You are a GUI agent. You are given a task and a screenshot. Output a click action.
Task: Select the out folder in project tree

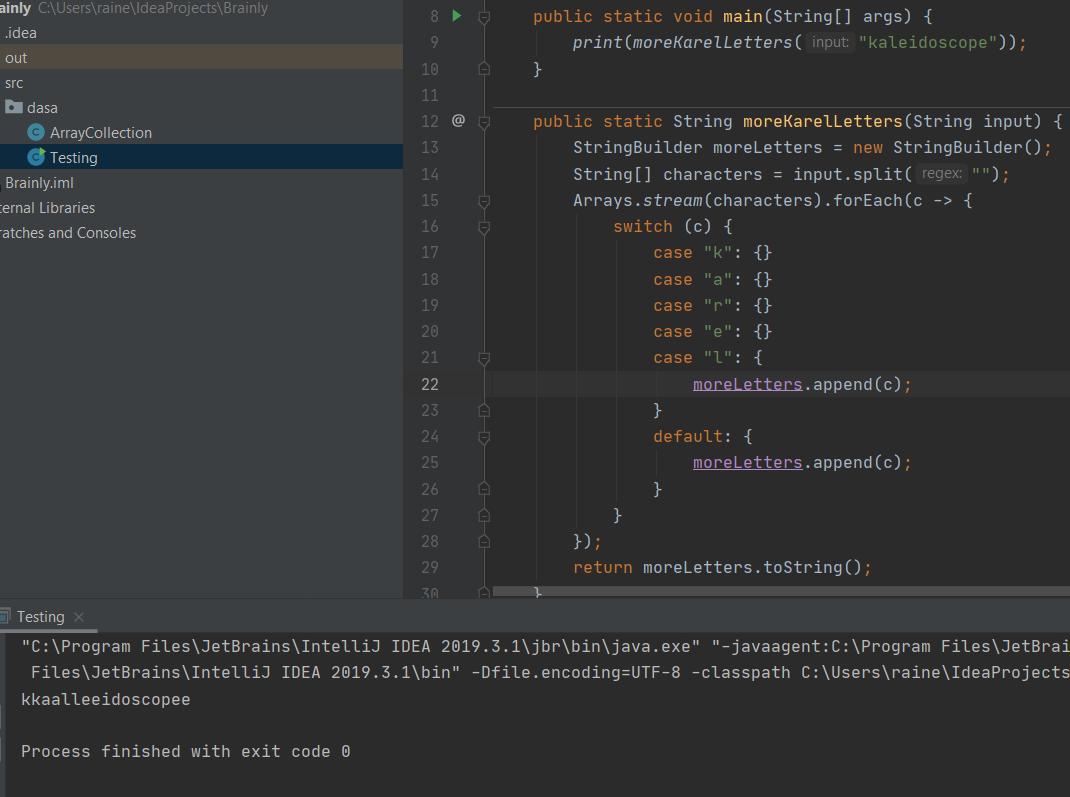[x=16, y=58]
